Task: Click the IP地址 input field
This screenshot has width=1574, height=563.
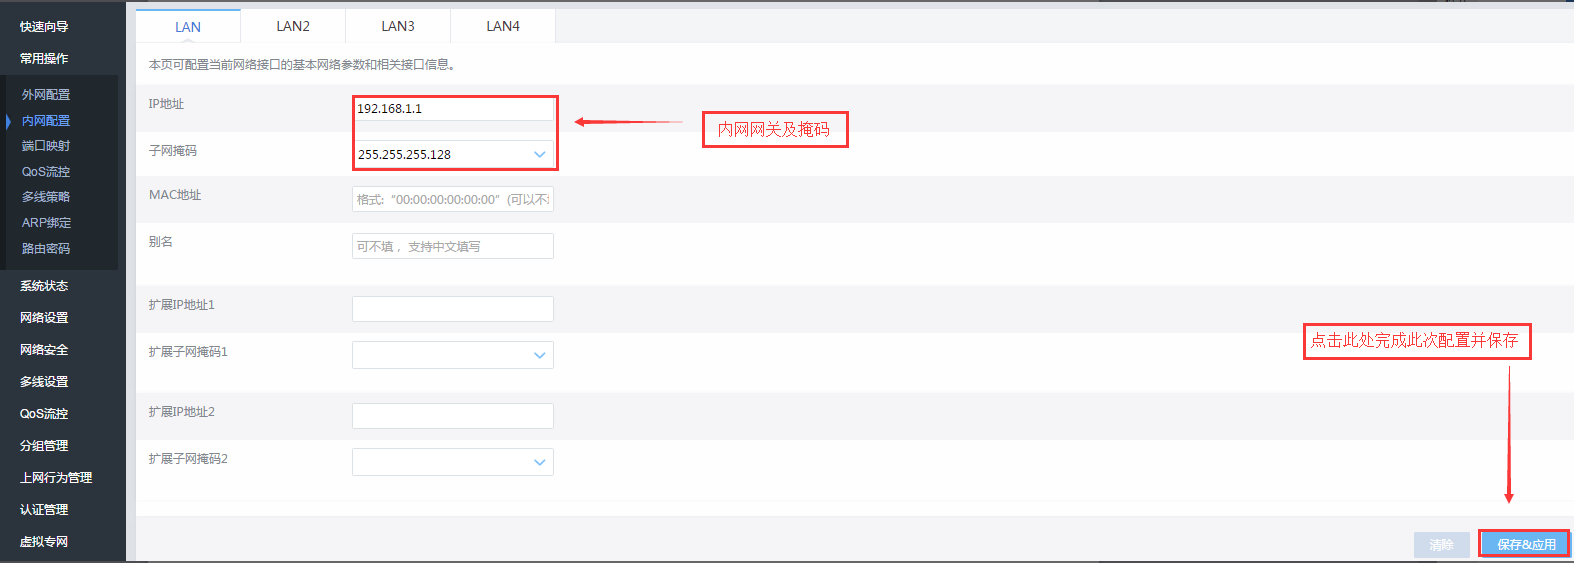Action: [452, 109]
